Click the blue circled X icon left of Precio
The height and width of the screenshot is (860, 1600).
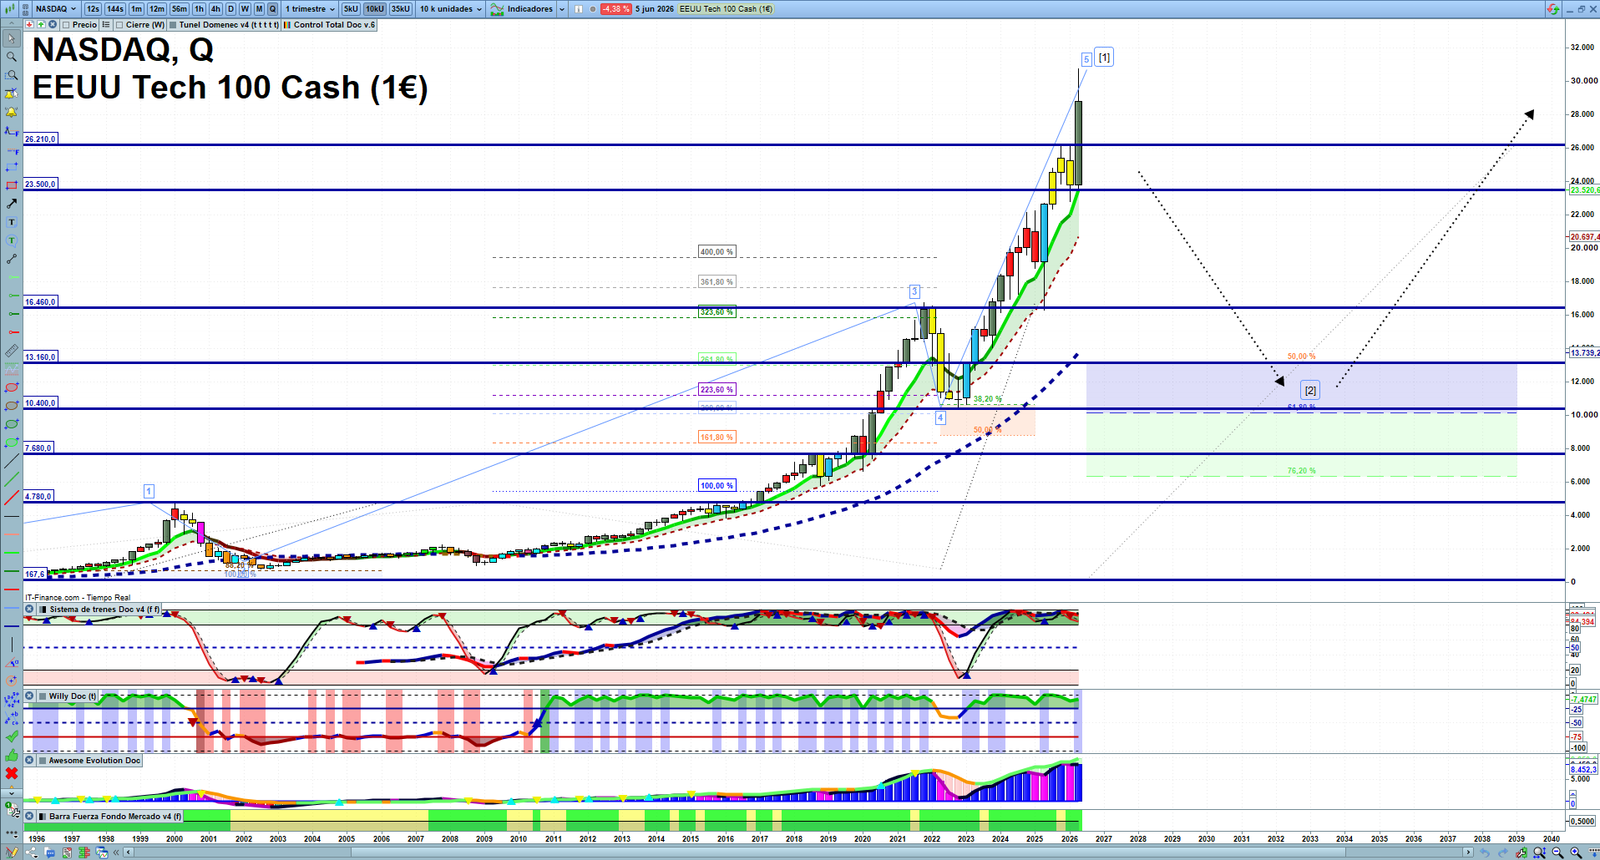tap(52, 25)
